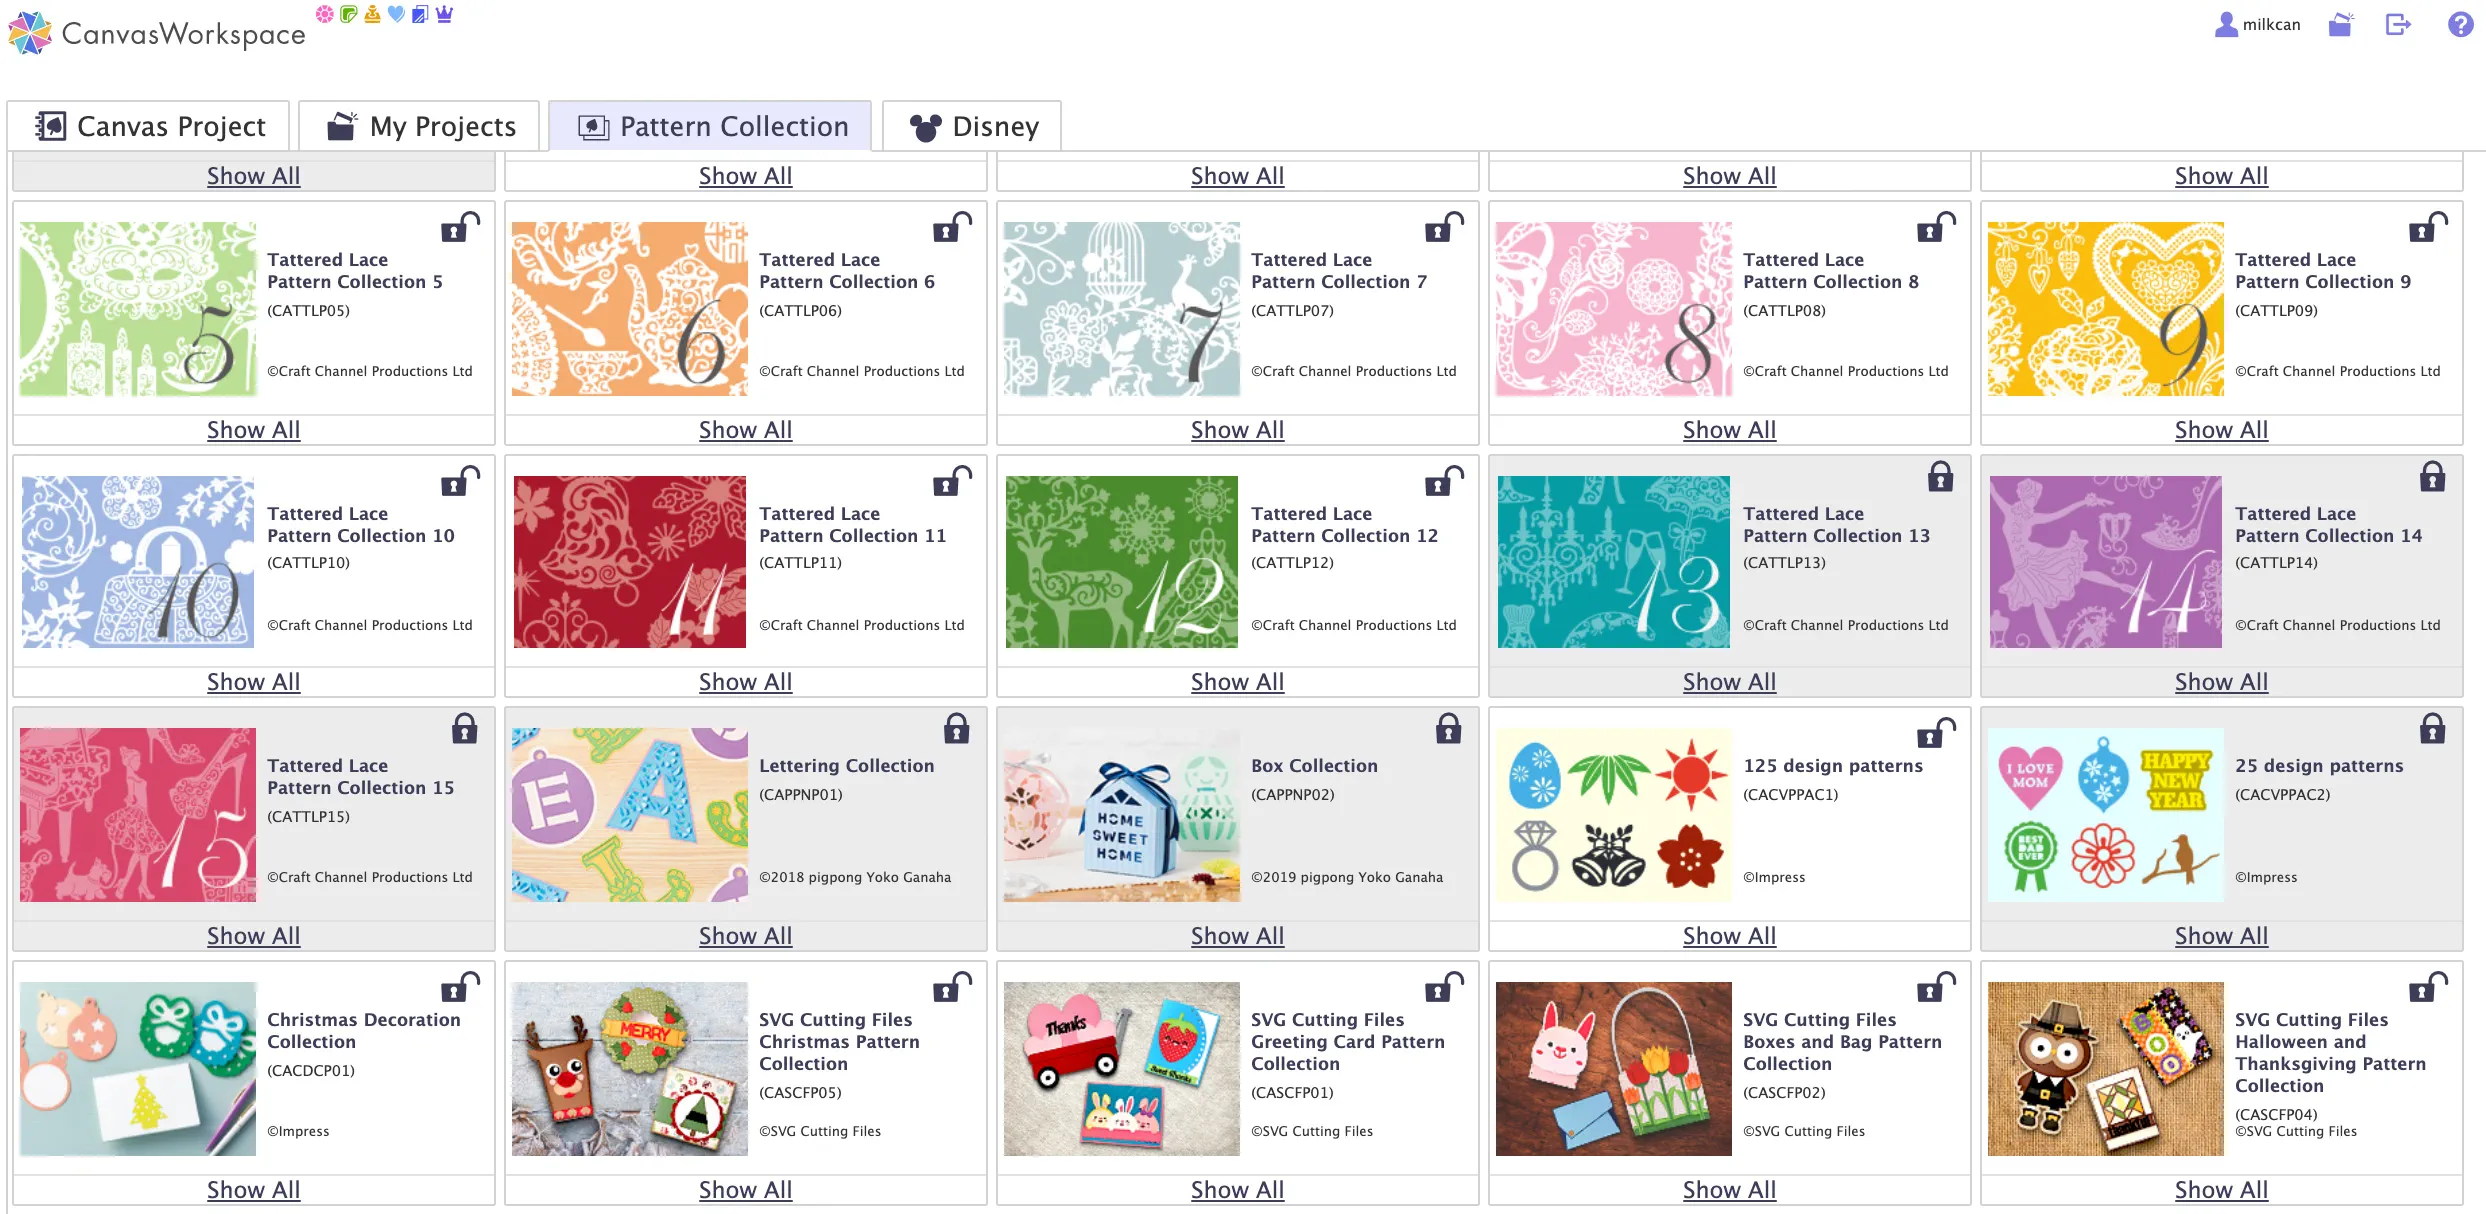This screenshot has height=1214, width=2486.
Task: Expand Show All under Christmas Decoration Collection
Action: point(253,1190)
